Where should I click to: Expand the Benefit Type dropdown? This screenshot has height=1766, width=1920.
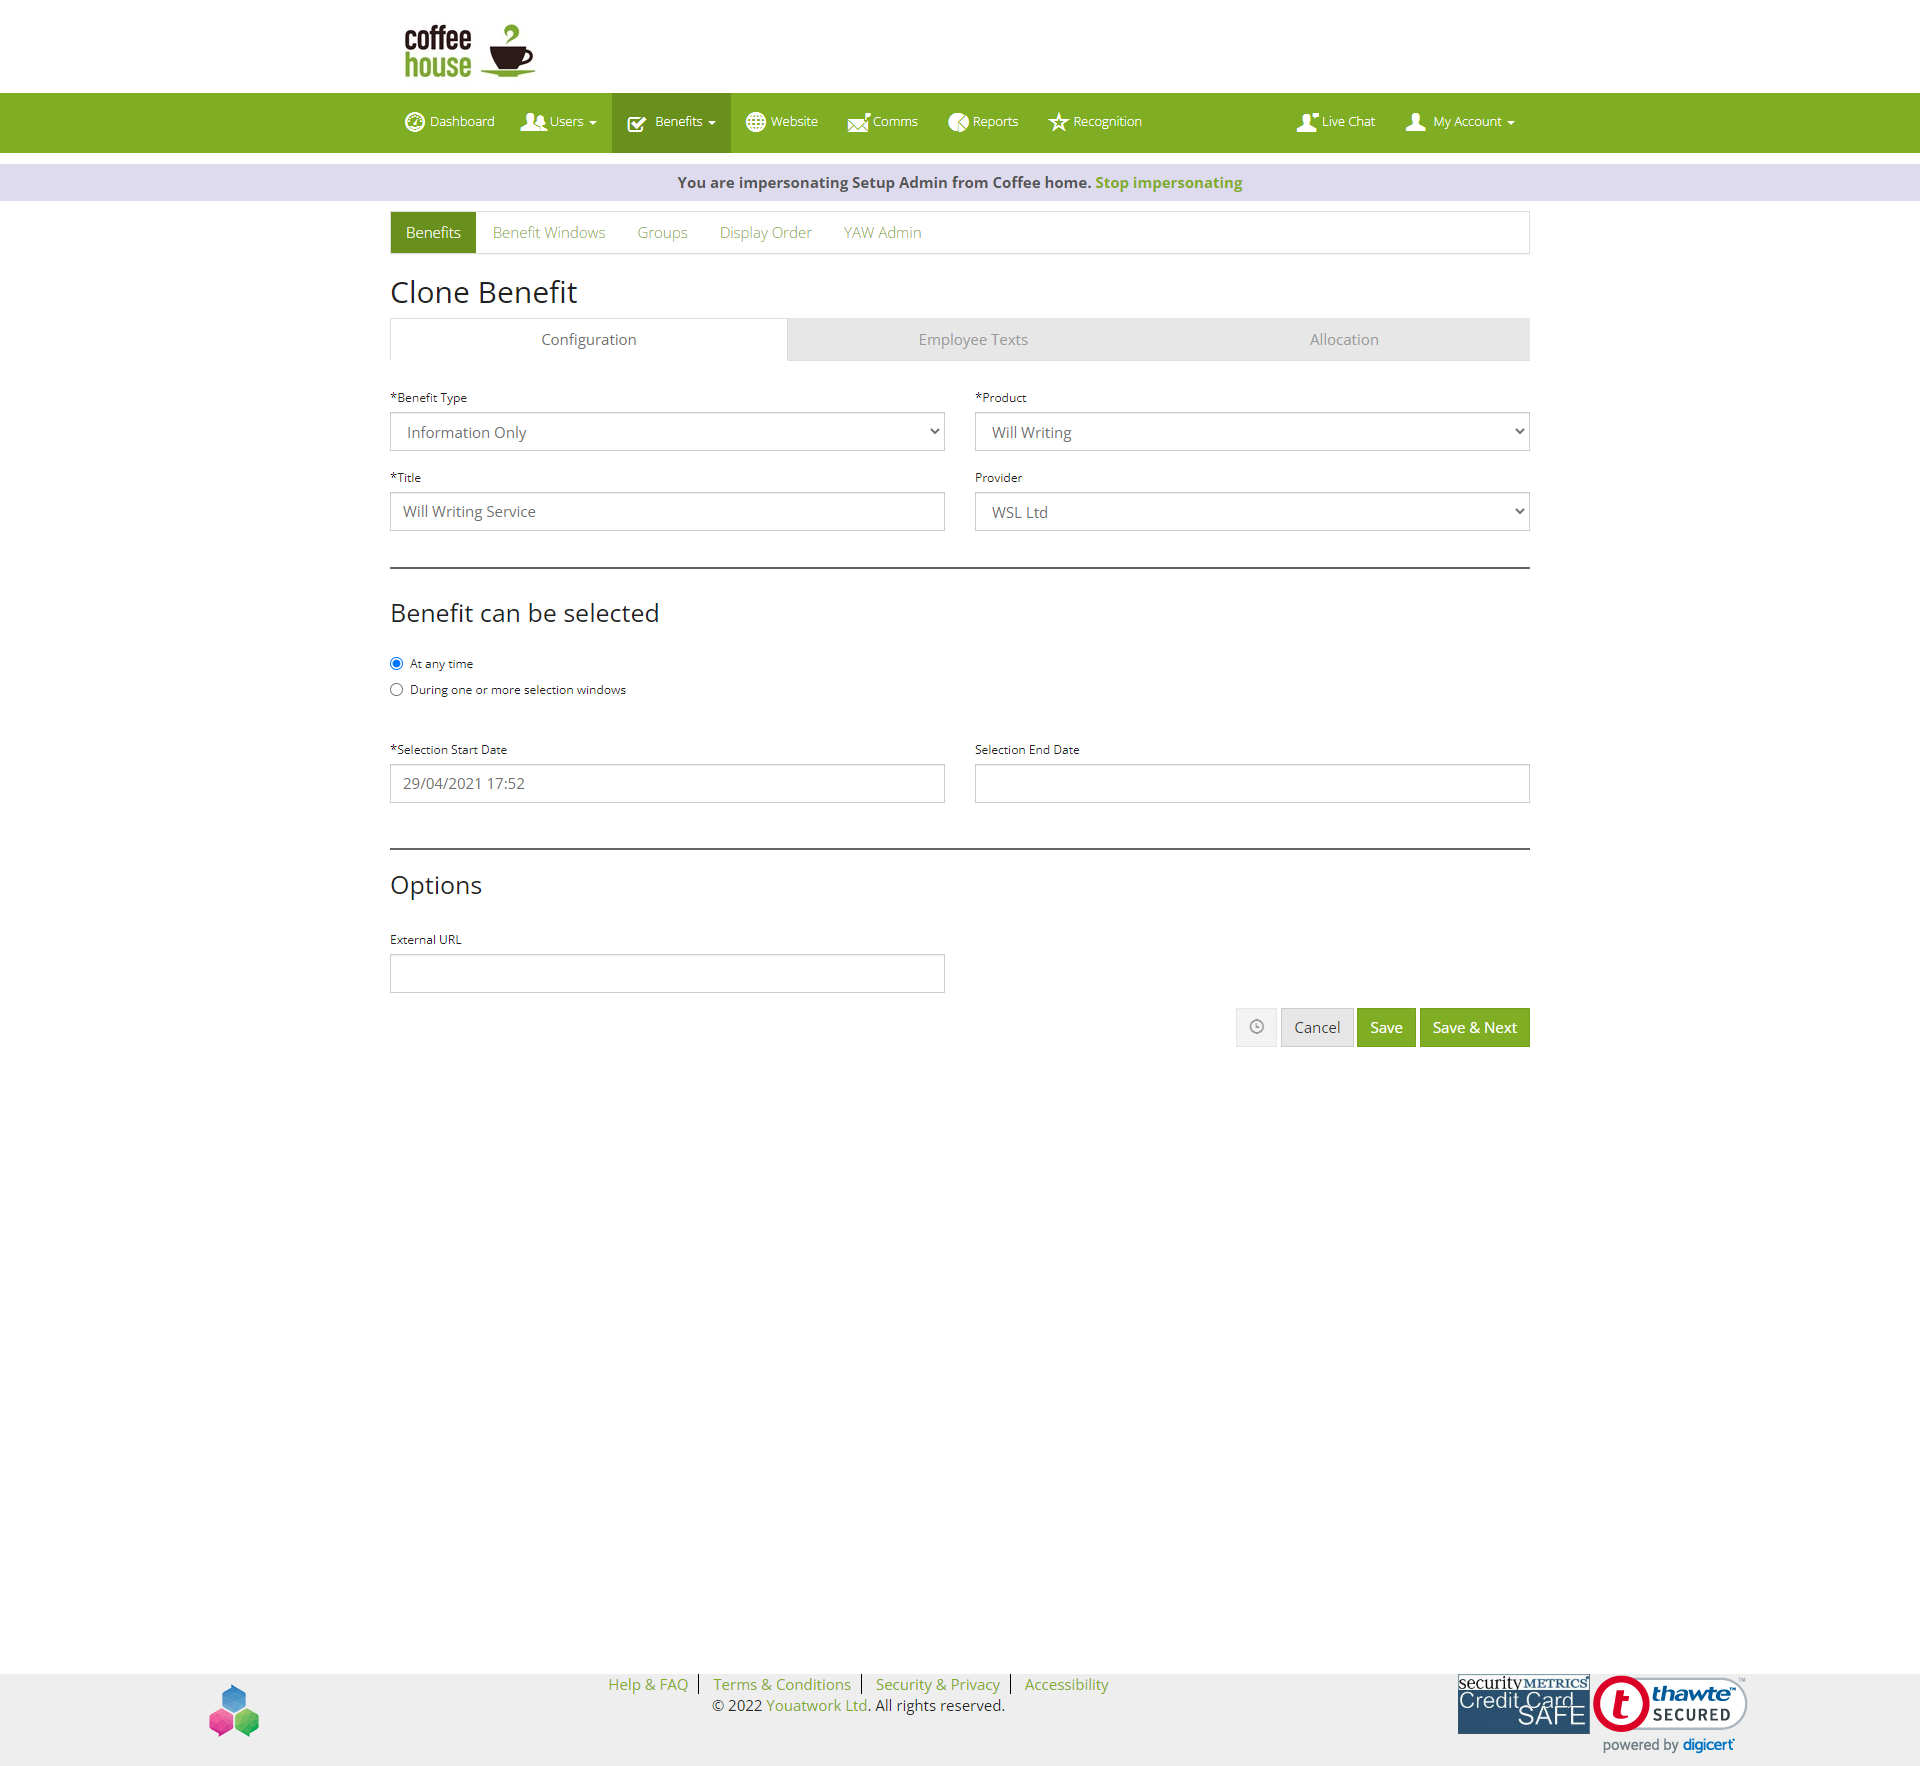pos(667,432)
